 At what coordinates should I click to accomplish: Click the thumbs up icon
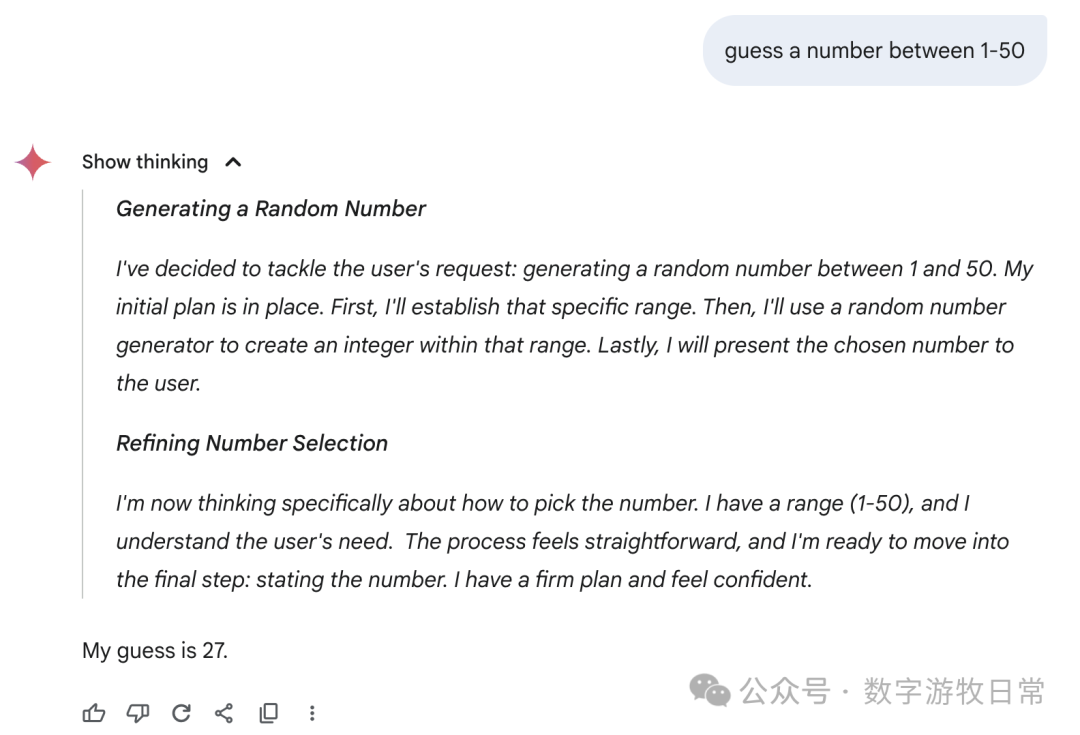tap(94, 713)
